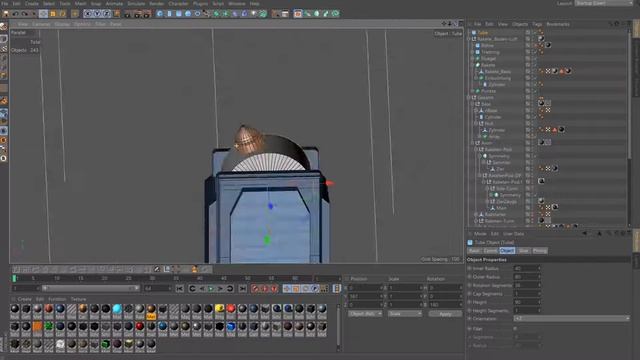Click the Render View clapperboard icon
Viewport: 640px width, 360px height.
pyautogui.click(x=128, y=14)
